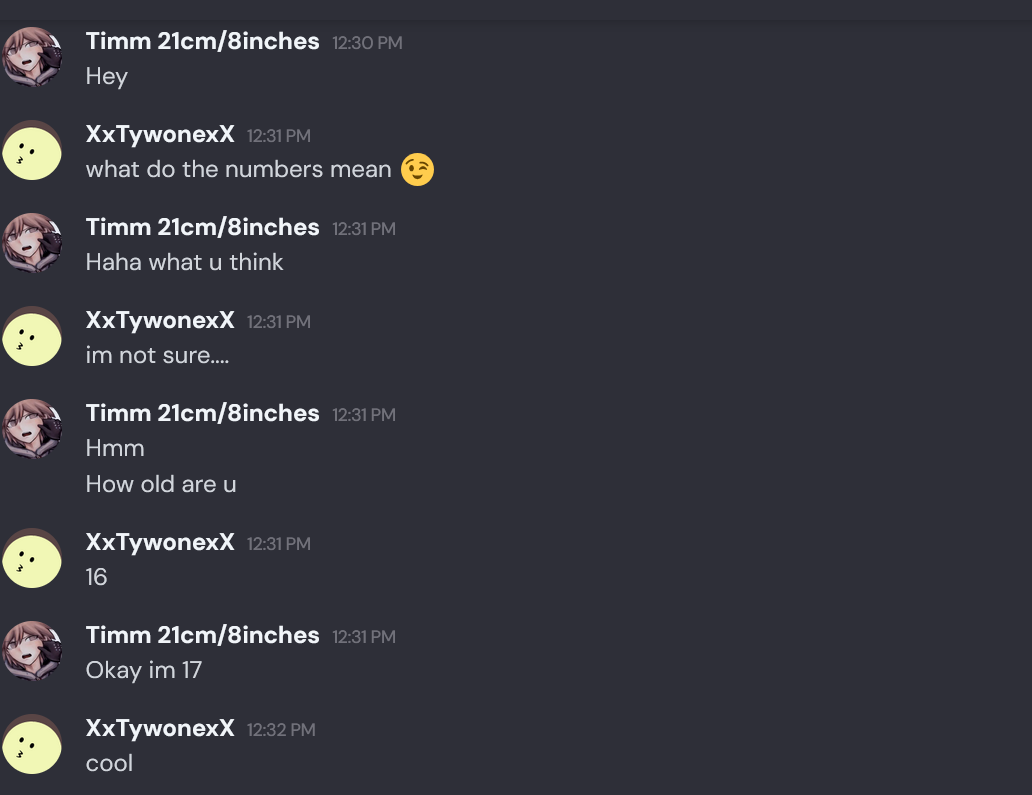The image size is (1032, 795).
Task: Select Timm's avatar beside 'Haha what u think'
Action: 32,243
